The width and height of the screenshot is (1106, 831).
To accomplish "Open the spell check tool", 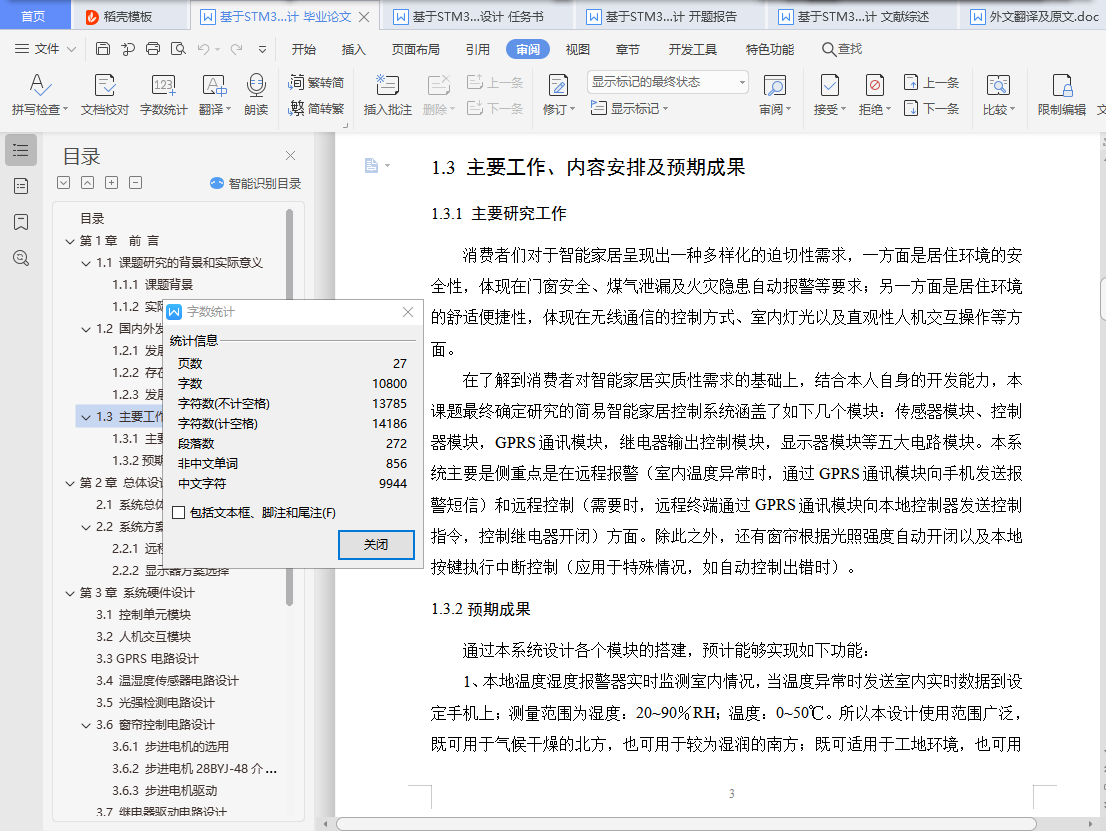I will (40, 95).
